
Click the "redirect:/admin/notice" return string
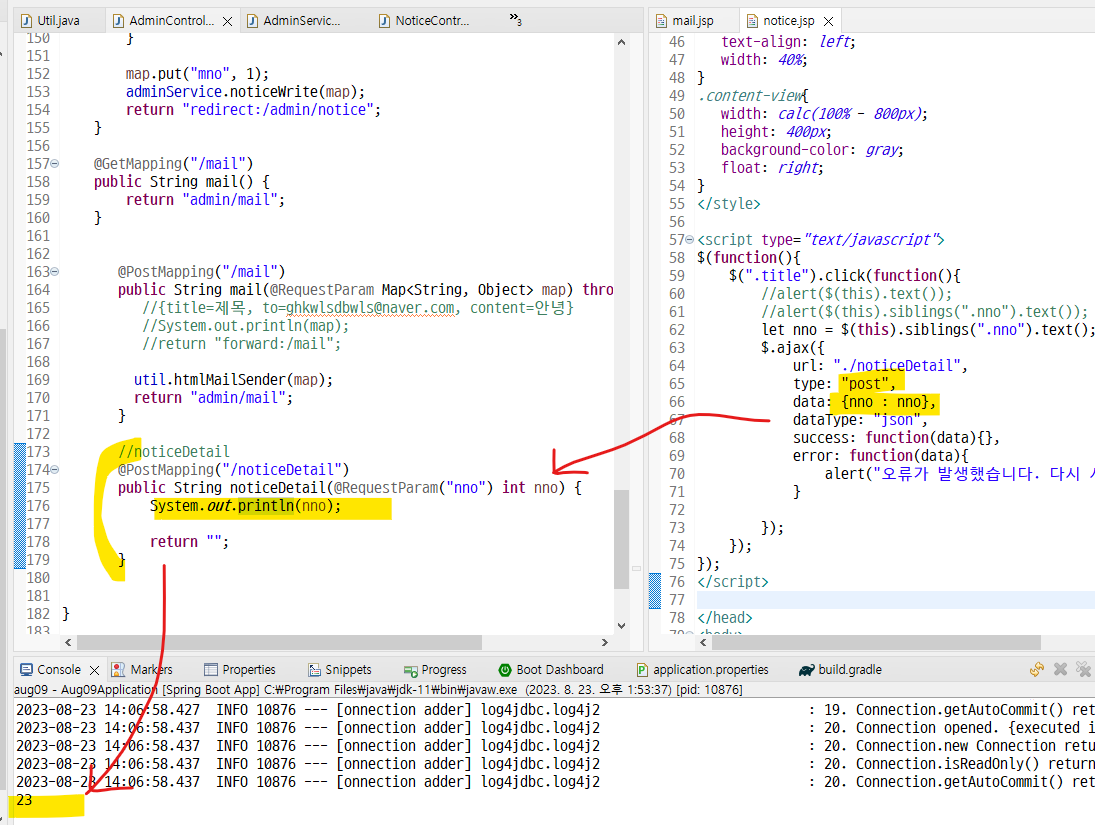pos(279,110)
